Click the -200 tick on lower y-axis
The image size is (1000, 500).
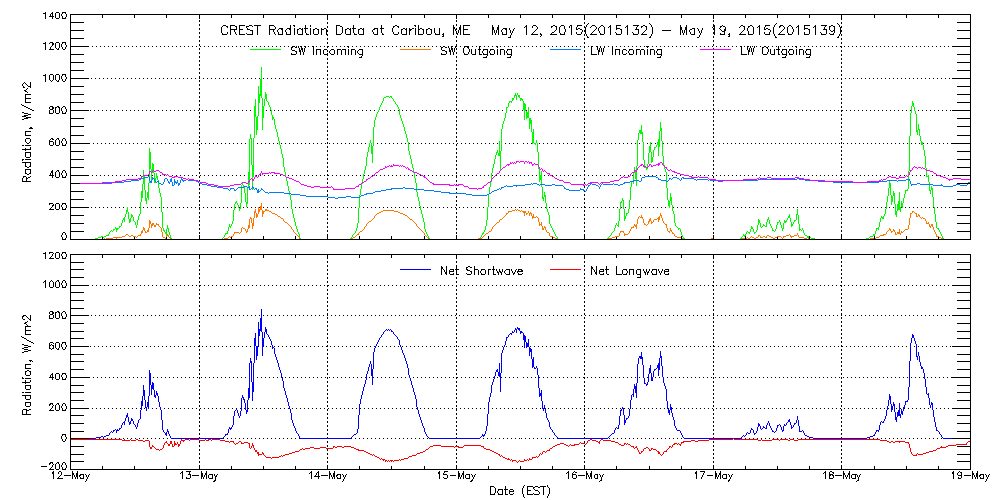(x=54, y=466)
